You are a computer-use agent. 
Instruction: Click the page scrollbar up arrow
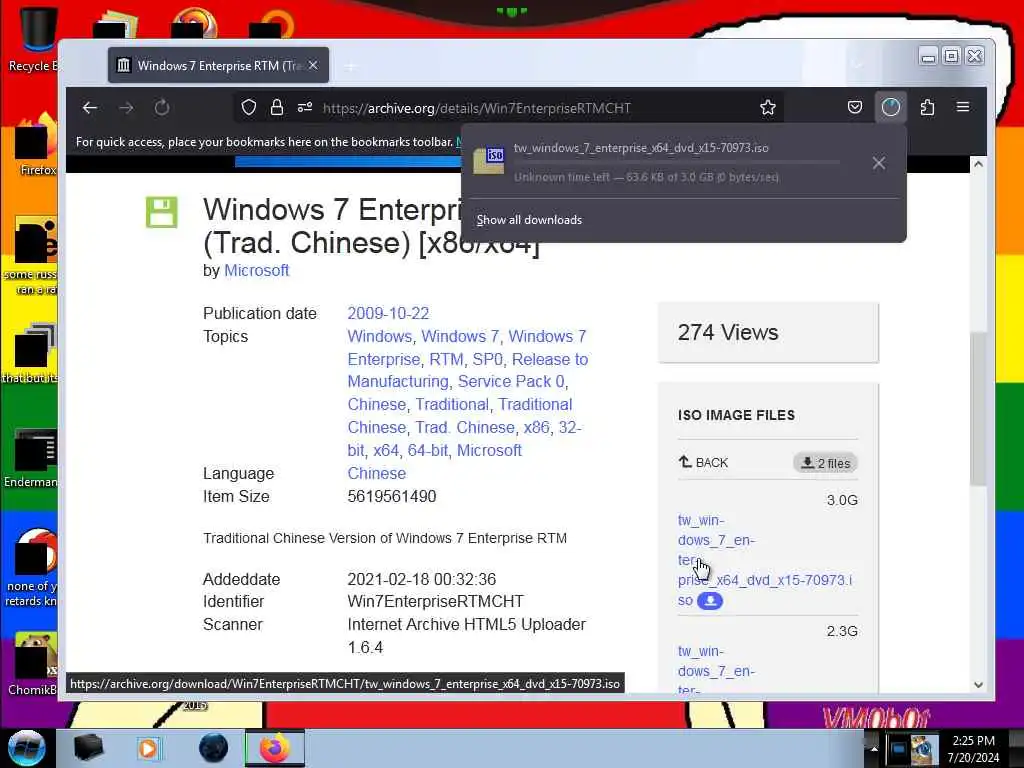tap(978, 165)
